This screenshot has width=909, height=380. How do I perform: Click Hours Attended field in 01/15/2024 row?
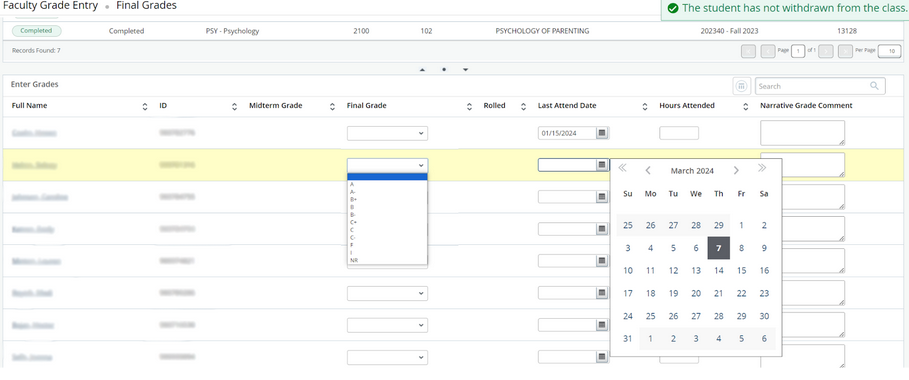coord(679,133)
